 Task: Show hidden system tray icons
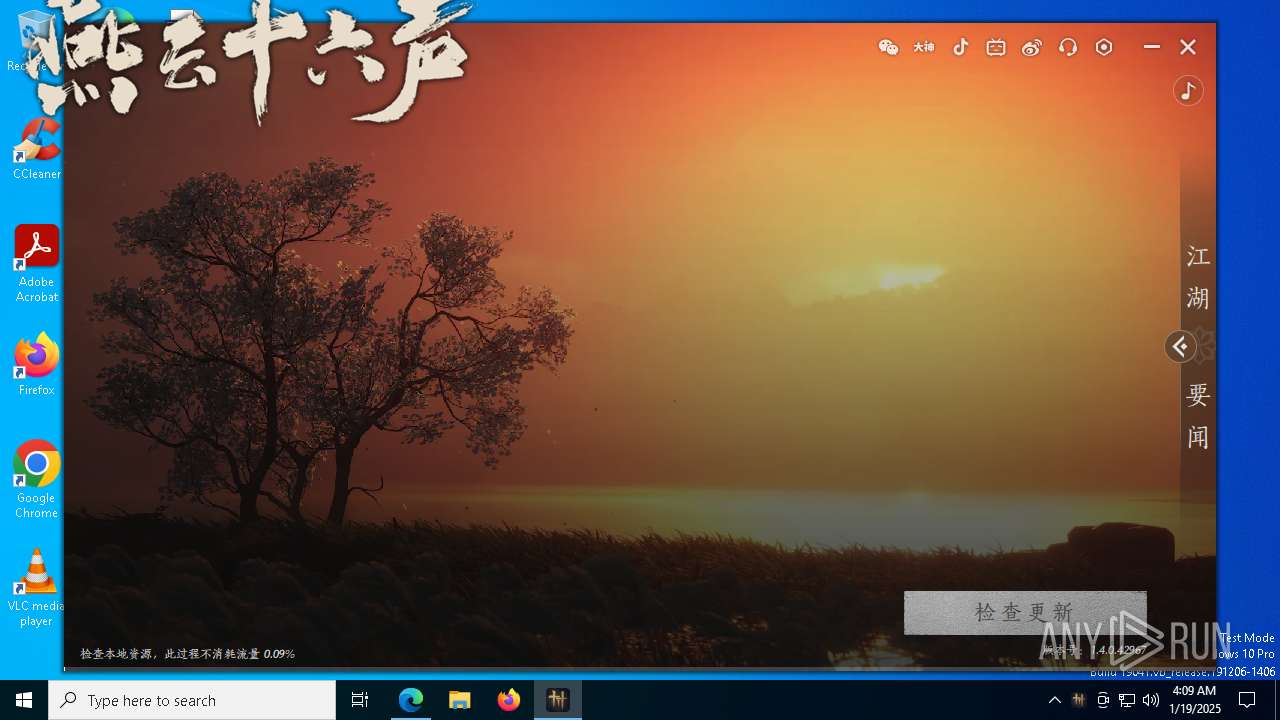pyautogui.click(x=1054, y=700)
